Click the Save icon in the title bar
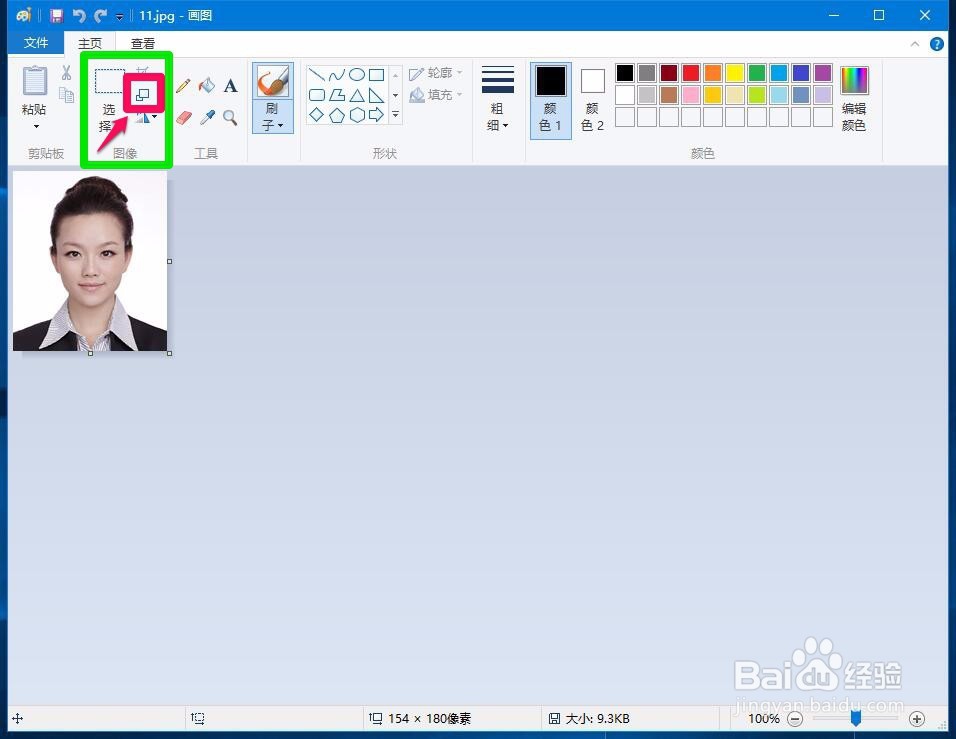The height and width of the screenshot is (739, 956). pyautogui.click(x=57, y=15)
